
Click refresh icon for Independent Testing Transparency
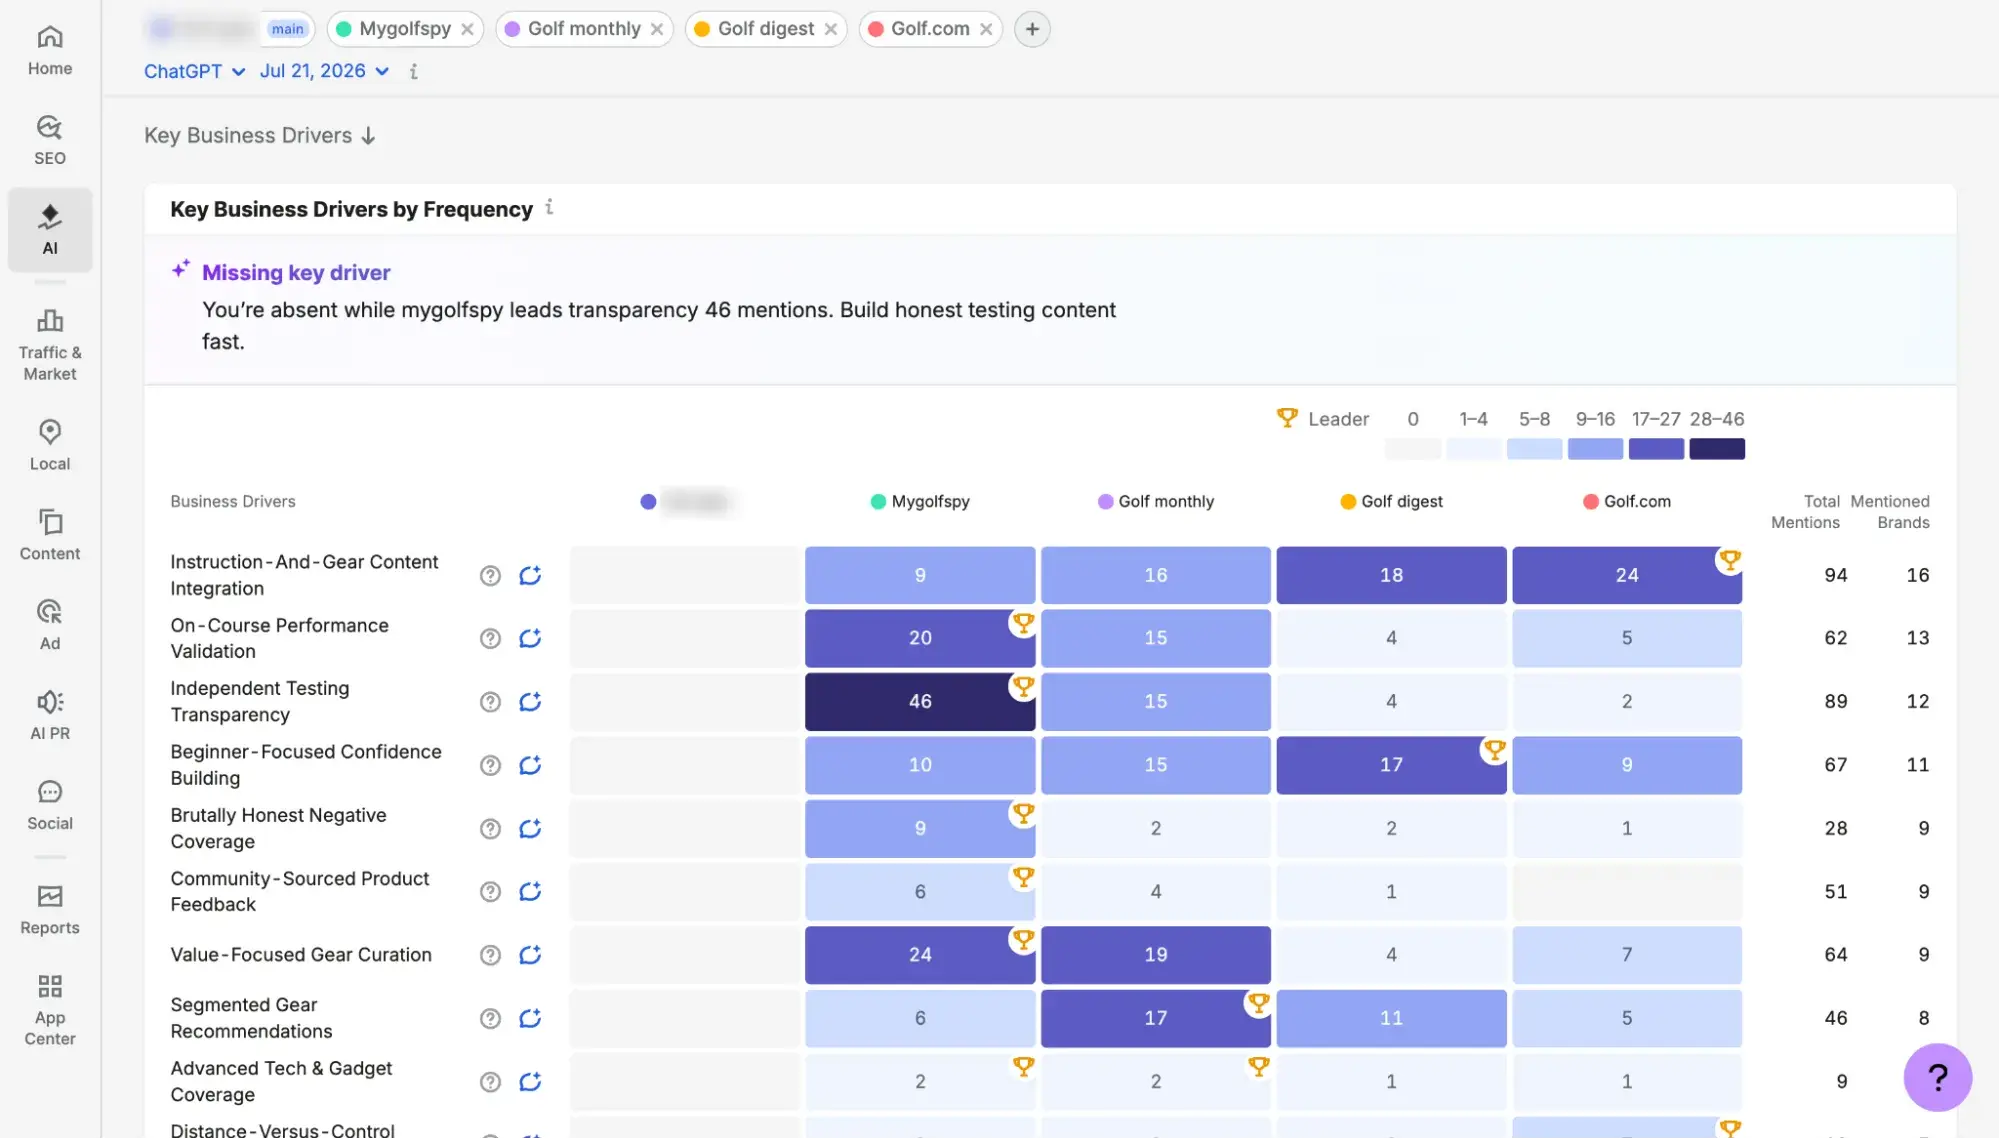click(530, 702)
